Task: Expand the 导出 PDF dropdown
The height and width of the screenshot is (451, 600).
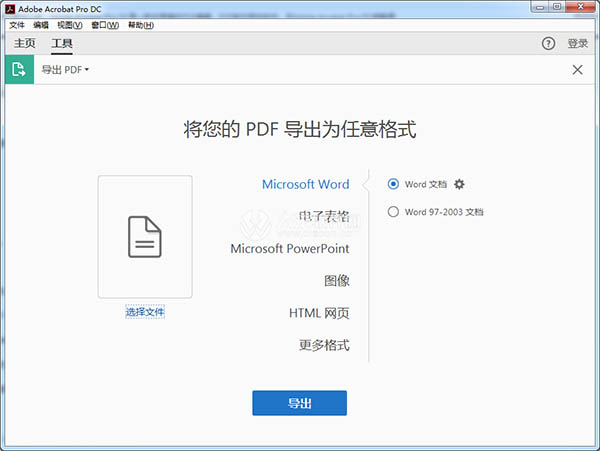Action: (x=65, y=70)
